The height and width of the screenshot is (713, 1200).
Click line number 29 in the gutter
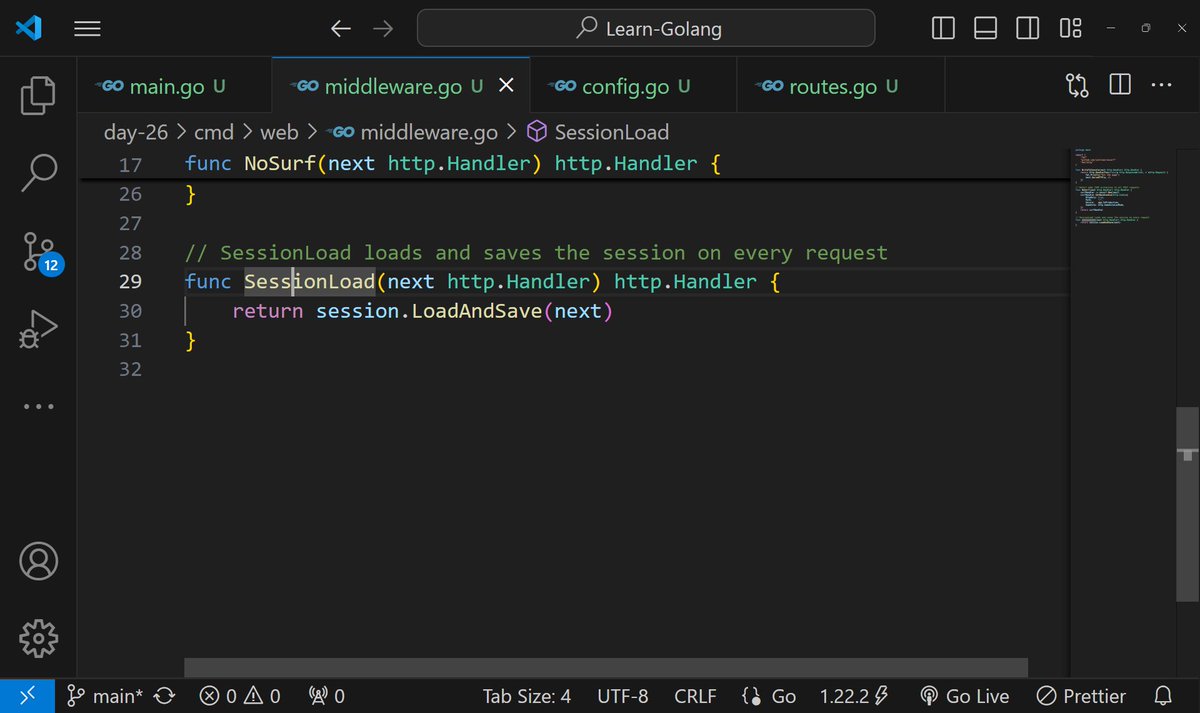point(130,282)
